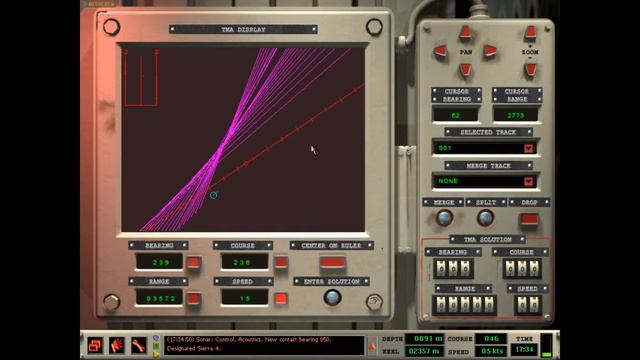This screenshot has height=360, width=640.
Task: Open the Selected Track dropdown arrow
Action: coord(529,148)
